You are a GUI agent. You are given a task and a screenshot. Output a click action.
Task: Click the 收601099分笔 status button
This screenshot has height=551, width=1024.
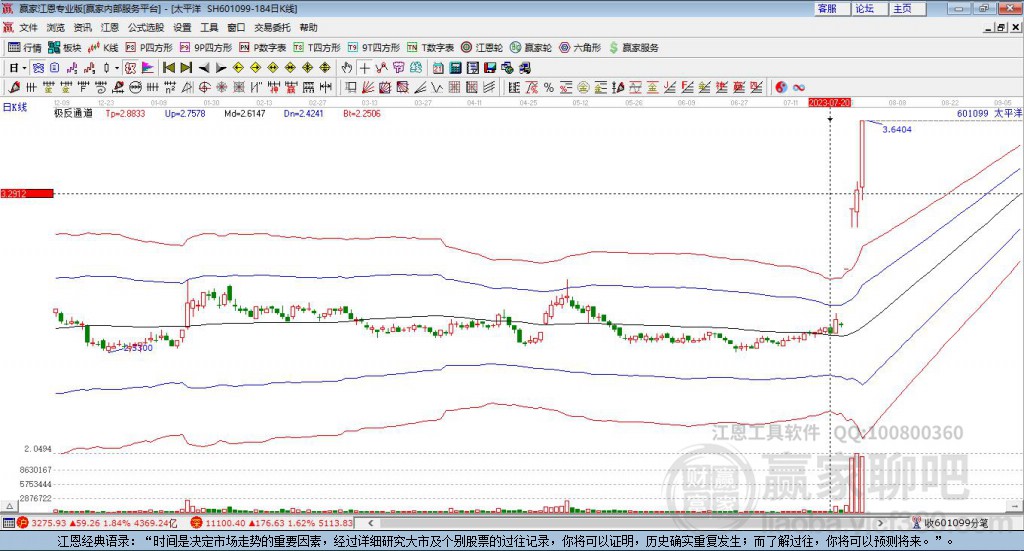(951, 523)
